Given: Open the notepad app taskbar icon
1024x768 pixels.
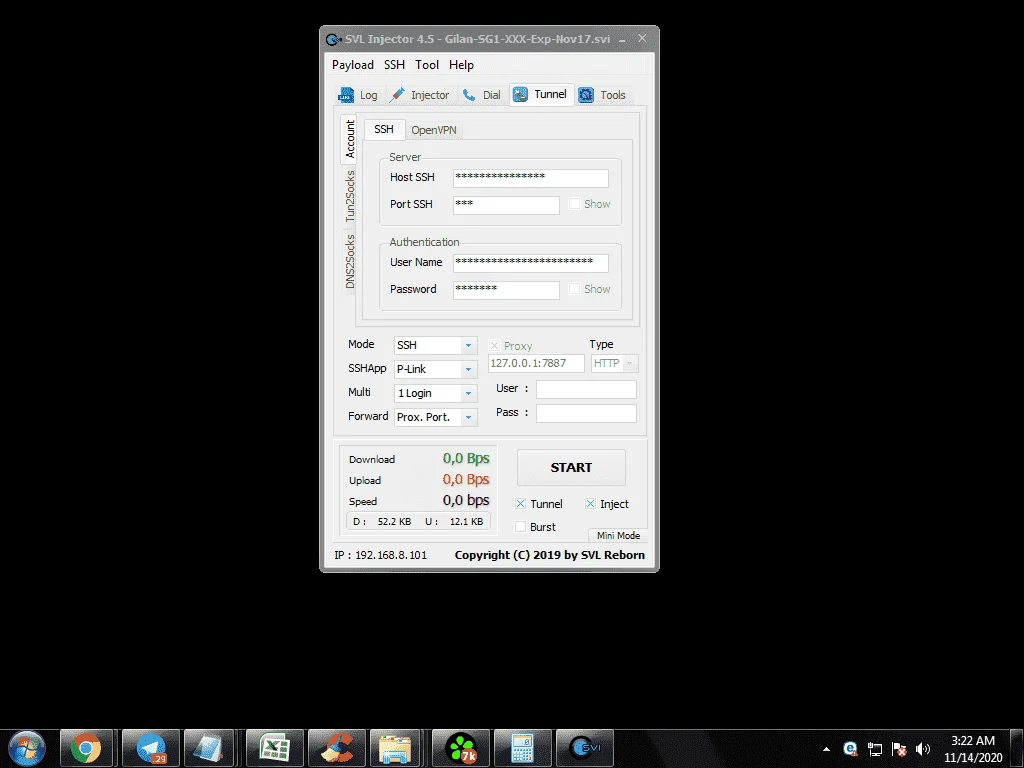Looking at the screenshot, I should [x=209, y=748].
